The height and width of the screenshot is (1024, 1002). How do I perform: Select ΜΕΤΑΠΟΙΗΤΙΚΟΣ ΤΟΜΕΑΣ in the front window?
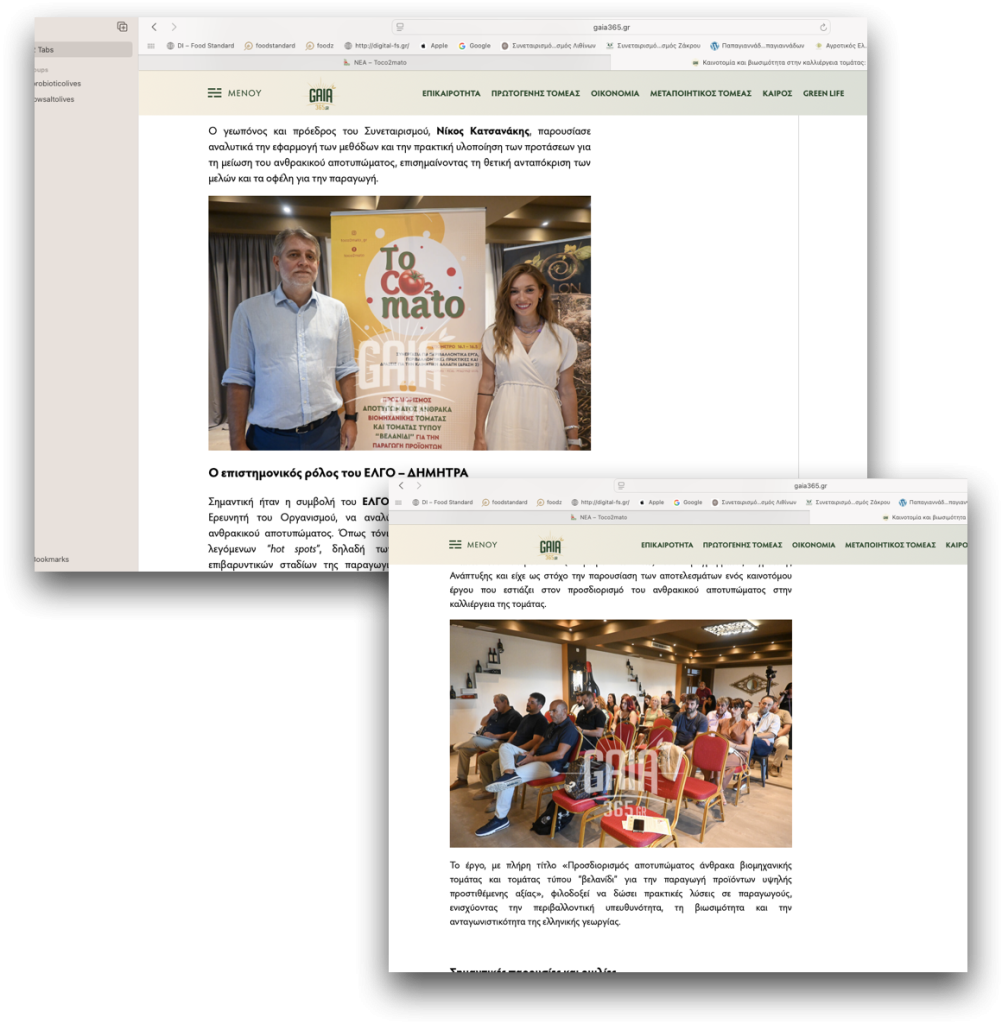point(890,545)
